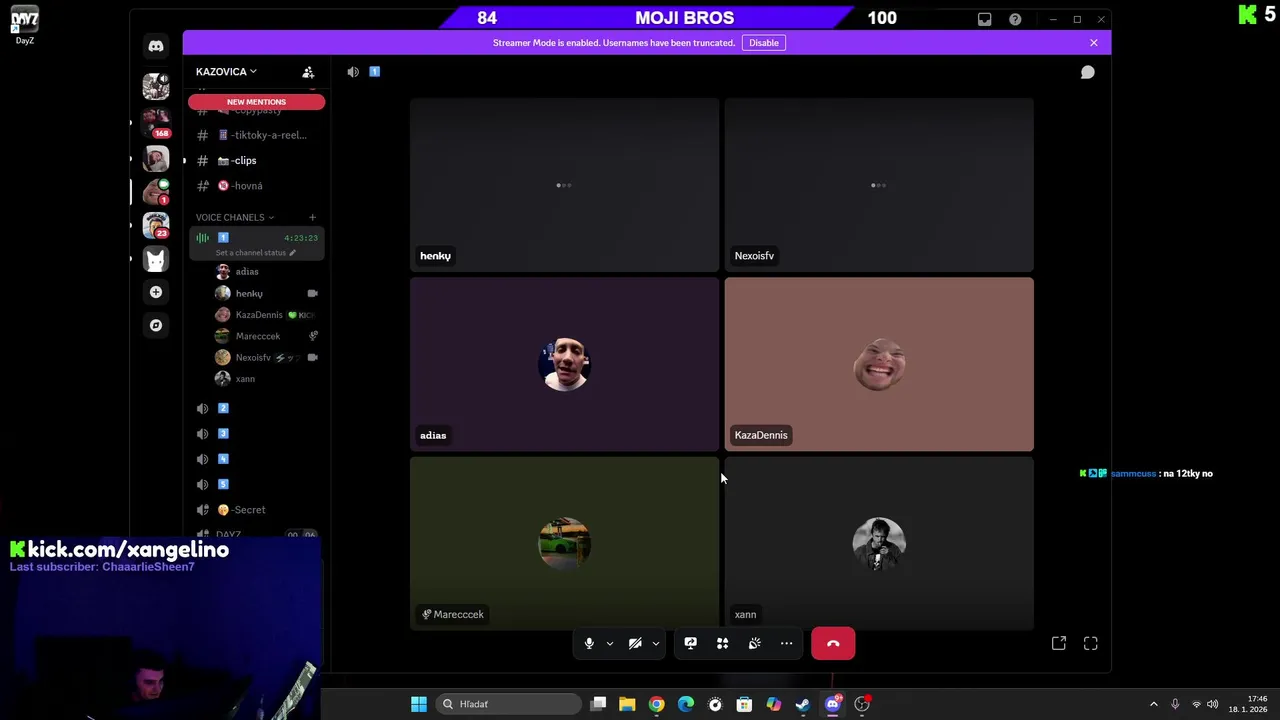Image resolution: width=1280 pixels, height=720 pixels.
Task: Open More options three dots
Action: click(787, 644)
